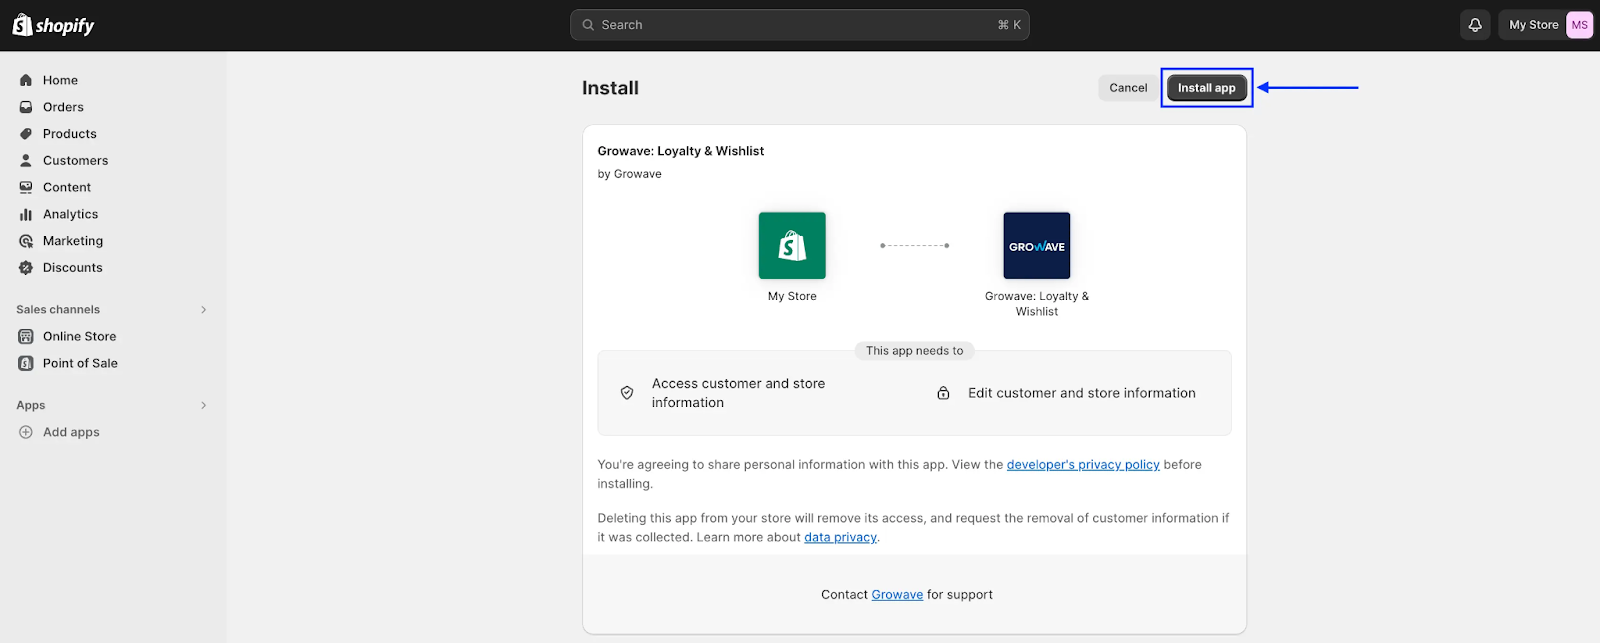
Task: Click the 'by Growave' text
Action: [630, 174]
